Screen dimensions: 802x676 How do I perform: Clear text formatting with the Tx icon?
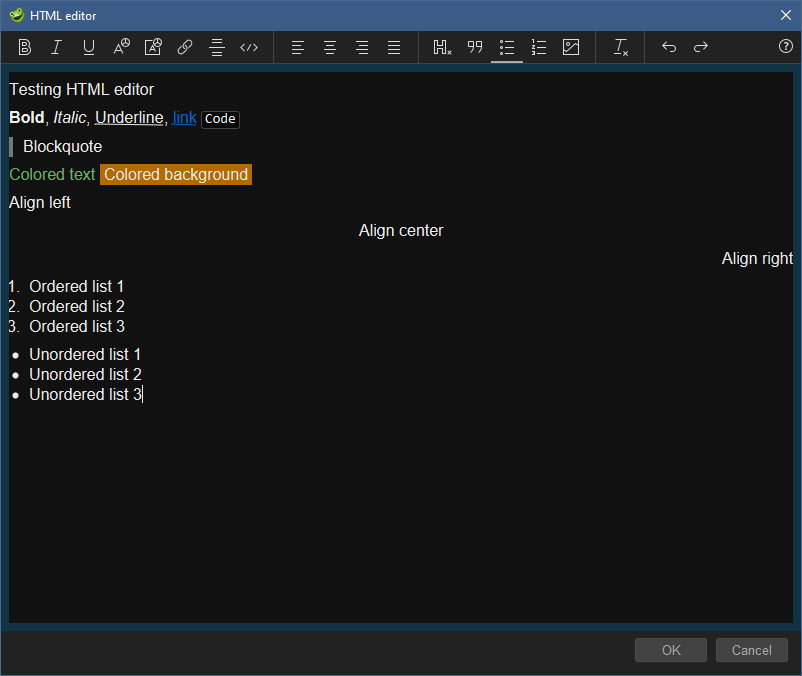coord(619,47)
